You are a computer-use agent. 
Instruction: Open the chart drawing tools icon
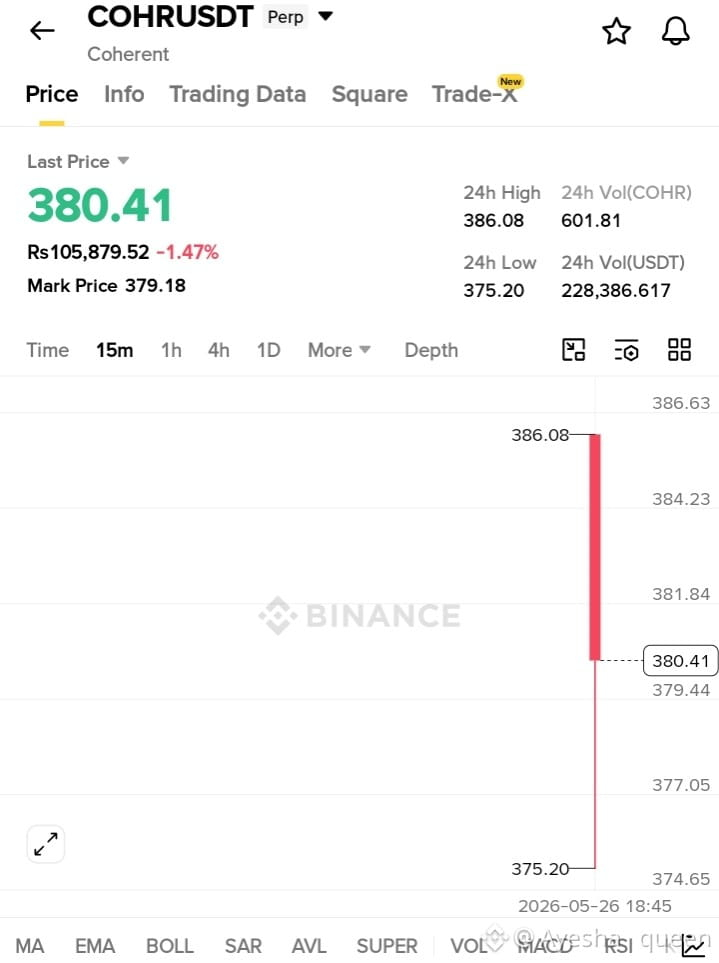573,350
